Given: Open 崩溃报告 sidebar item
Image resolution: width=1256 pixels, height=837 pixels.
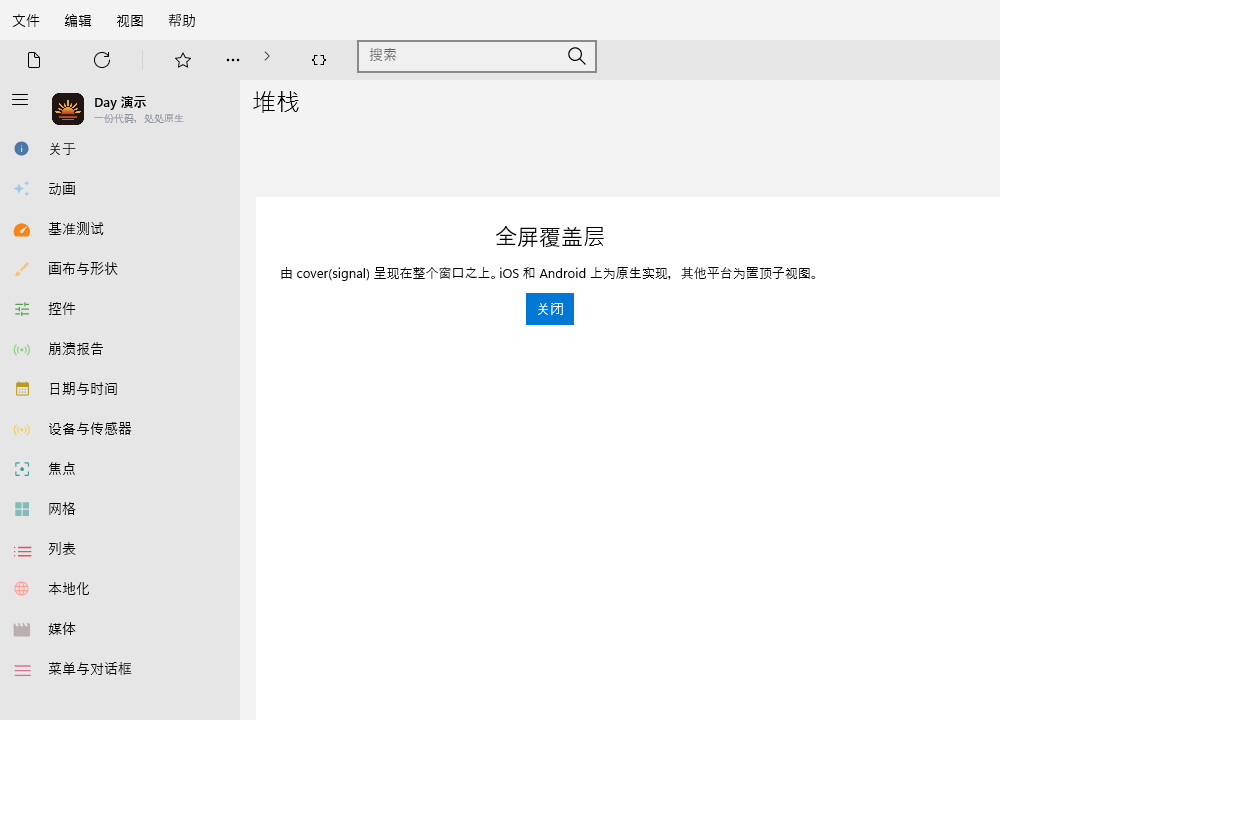Looking at the screenshot, I should tap(120, 349).
